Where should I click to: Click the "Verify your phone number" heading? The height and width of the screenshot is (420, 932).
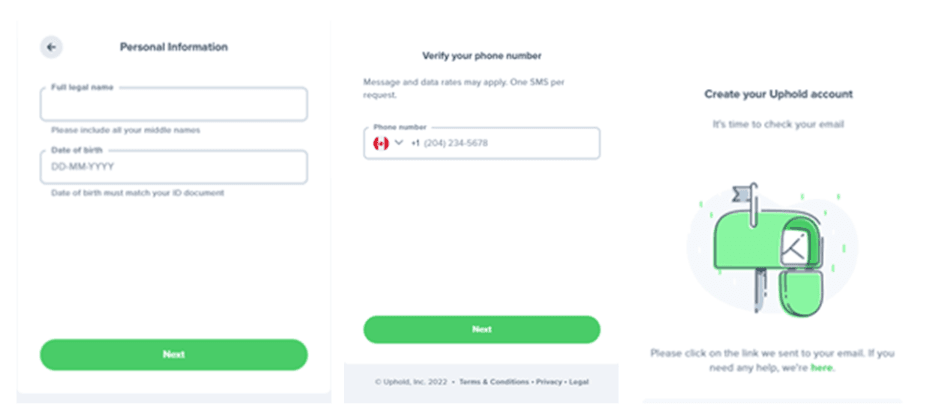coord(482,56)
